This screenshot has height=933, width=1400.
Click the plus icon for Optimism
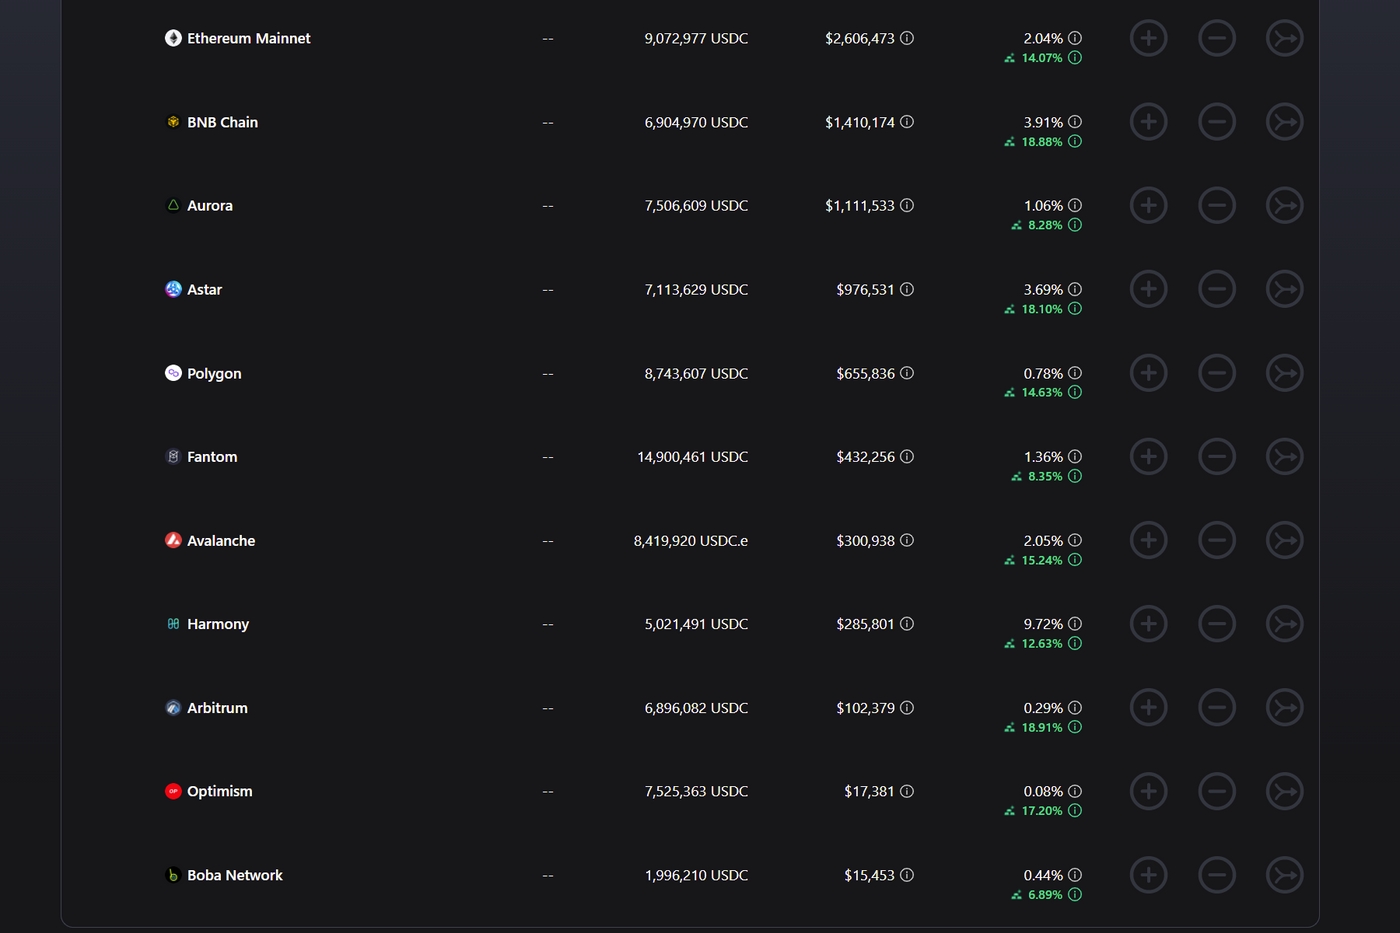pos(1148,791)
